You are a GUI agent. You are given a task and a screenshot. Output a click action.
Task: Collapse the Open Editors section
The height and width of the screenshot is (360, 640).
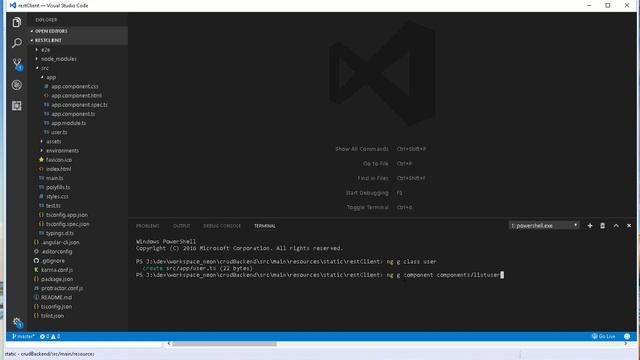[x=78, y=31]
